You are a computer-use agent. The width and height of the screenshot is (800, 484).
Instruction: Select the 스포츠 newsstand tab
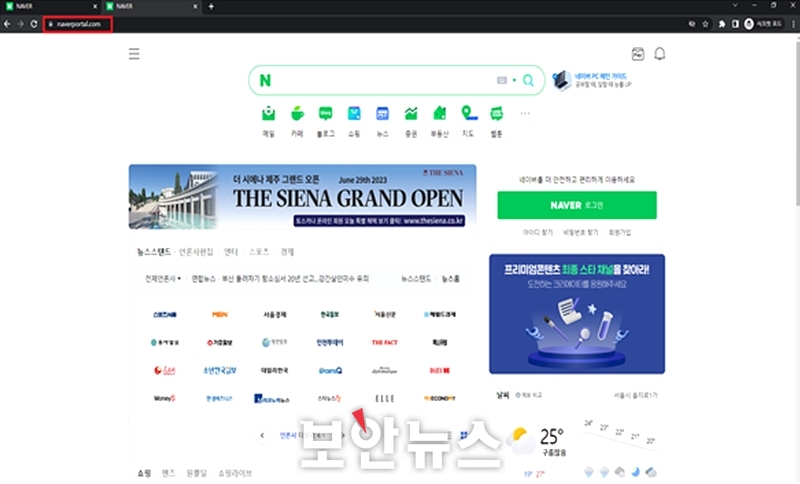coord(259,252)
